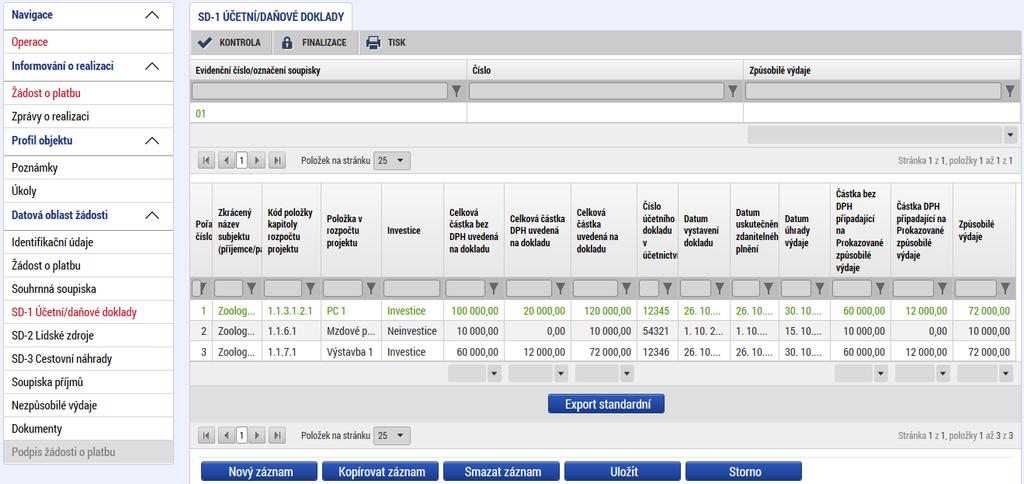Image resolution: width=1024 pixels, height=484 pixels.
Task: Open aggregate dropdown under lower Způsobilé výdaje
Action: pos(1007,374)
